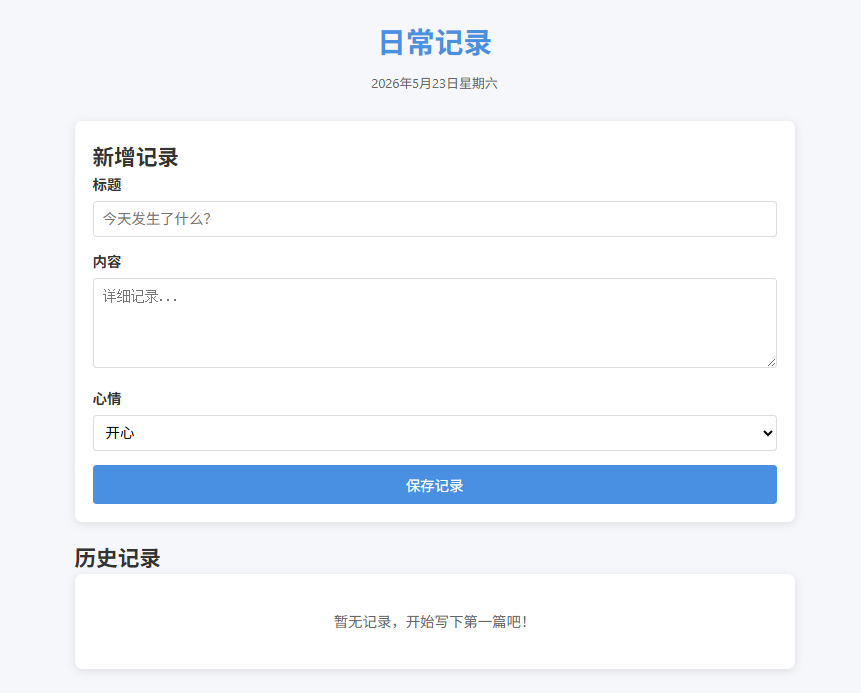The height and width of the screenshot is (693, 861).
Task: Click the 新增记录 section heading
Action: coord(136,157)
